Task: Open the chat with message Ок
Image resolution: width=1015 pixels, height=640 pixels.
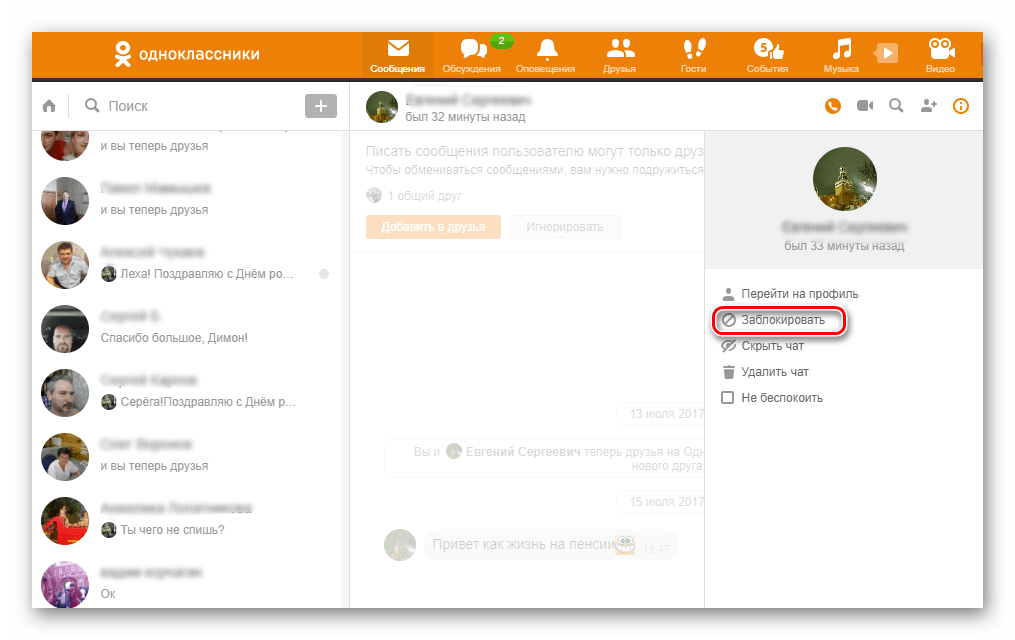Action: coord(186,585)
